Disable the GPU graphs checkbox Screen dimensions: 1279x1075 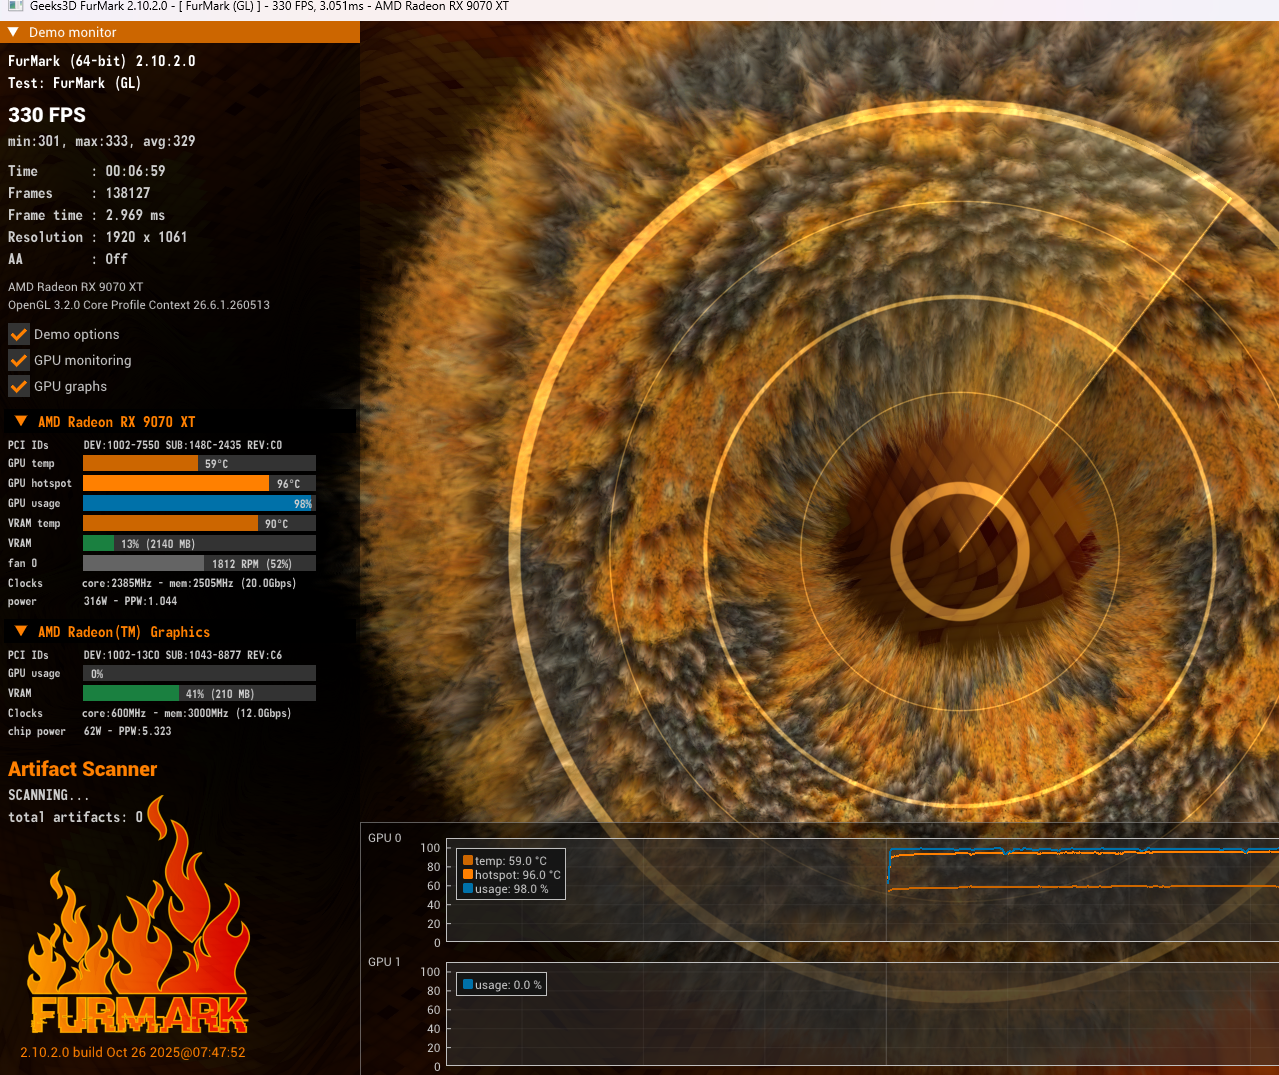19,386
